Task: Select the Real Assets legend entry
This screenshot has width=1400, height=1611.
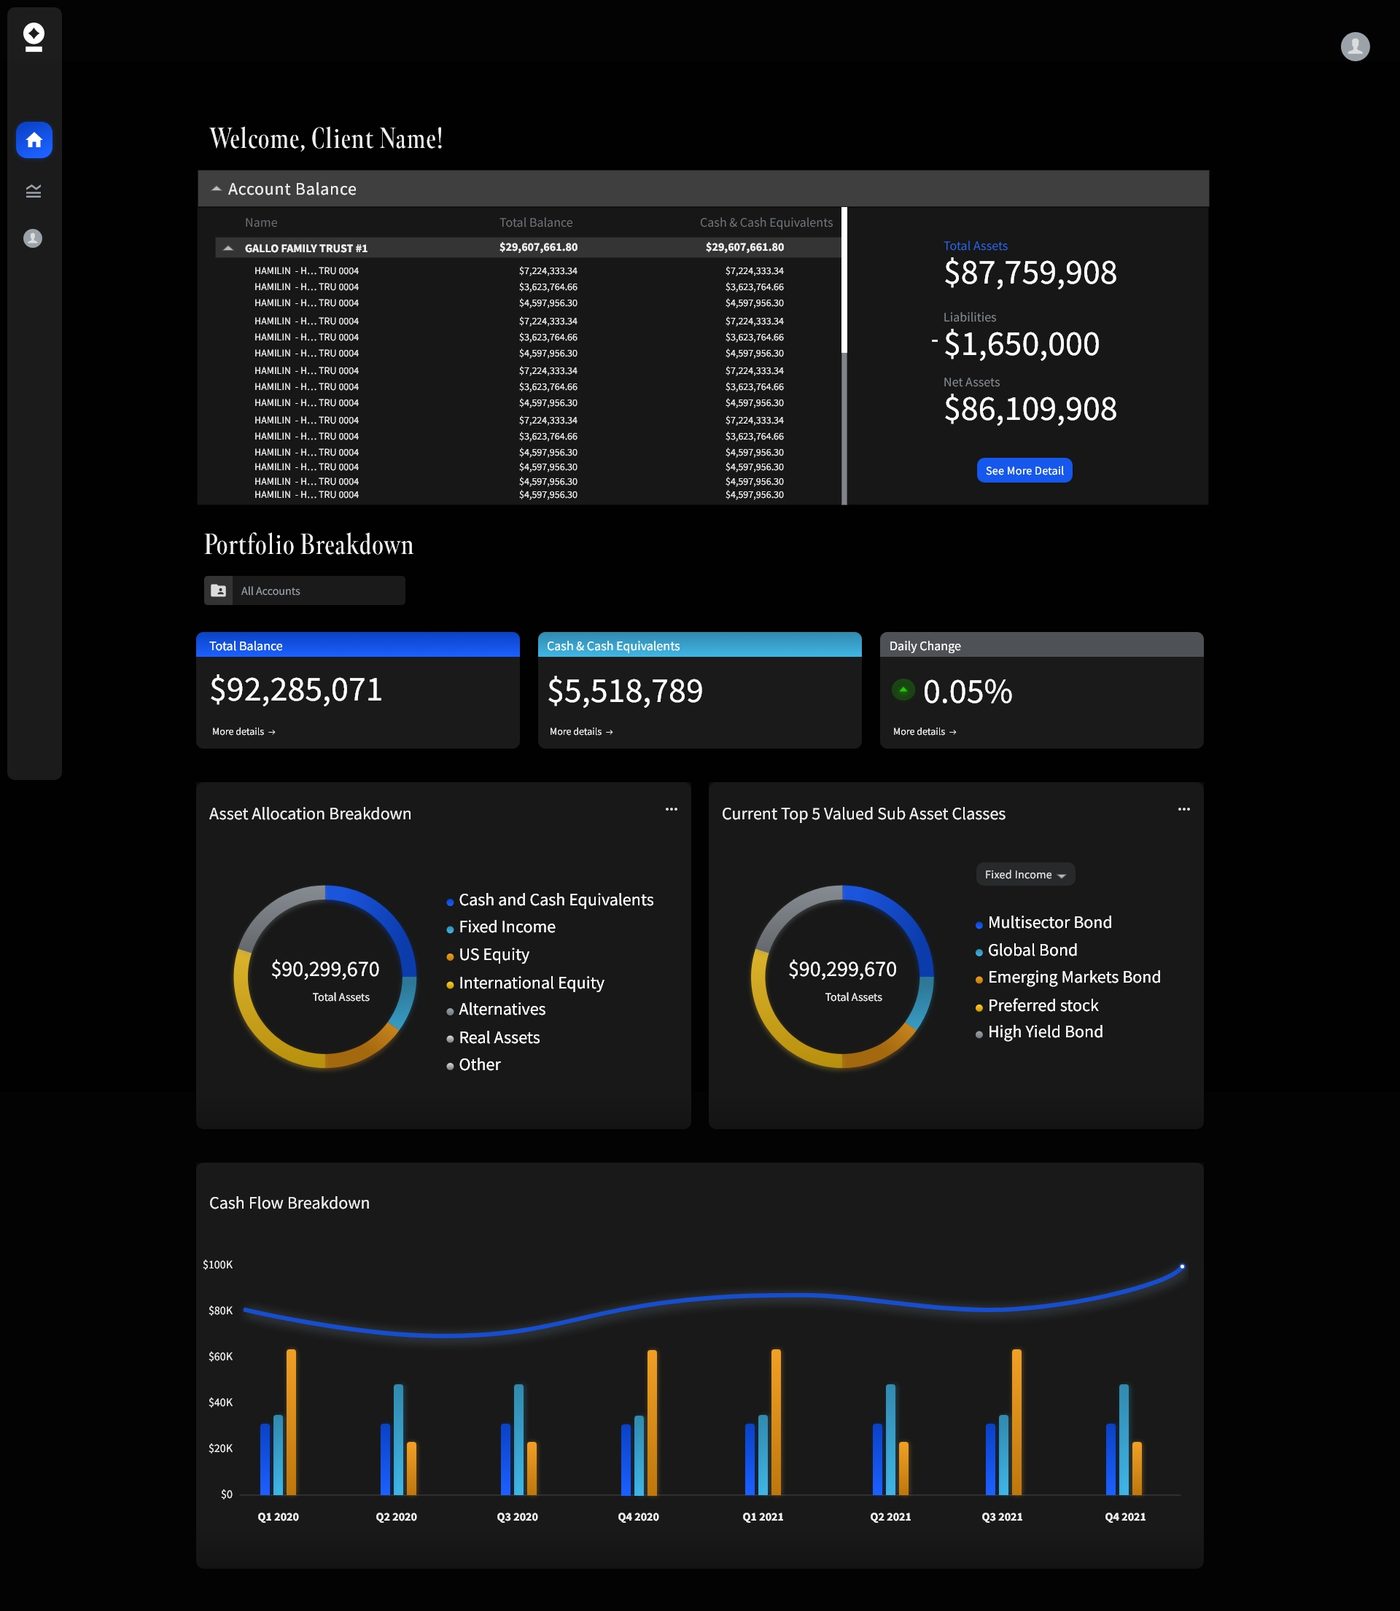Action: point(493,1038)
